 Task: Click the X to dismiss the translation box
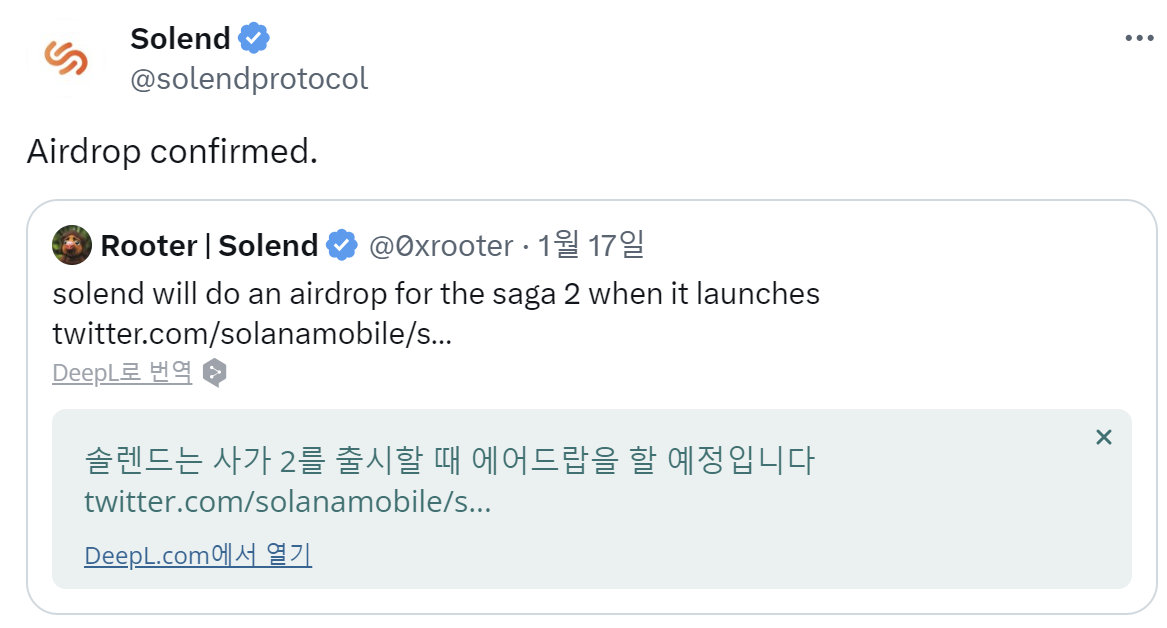click(1103, 437)
